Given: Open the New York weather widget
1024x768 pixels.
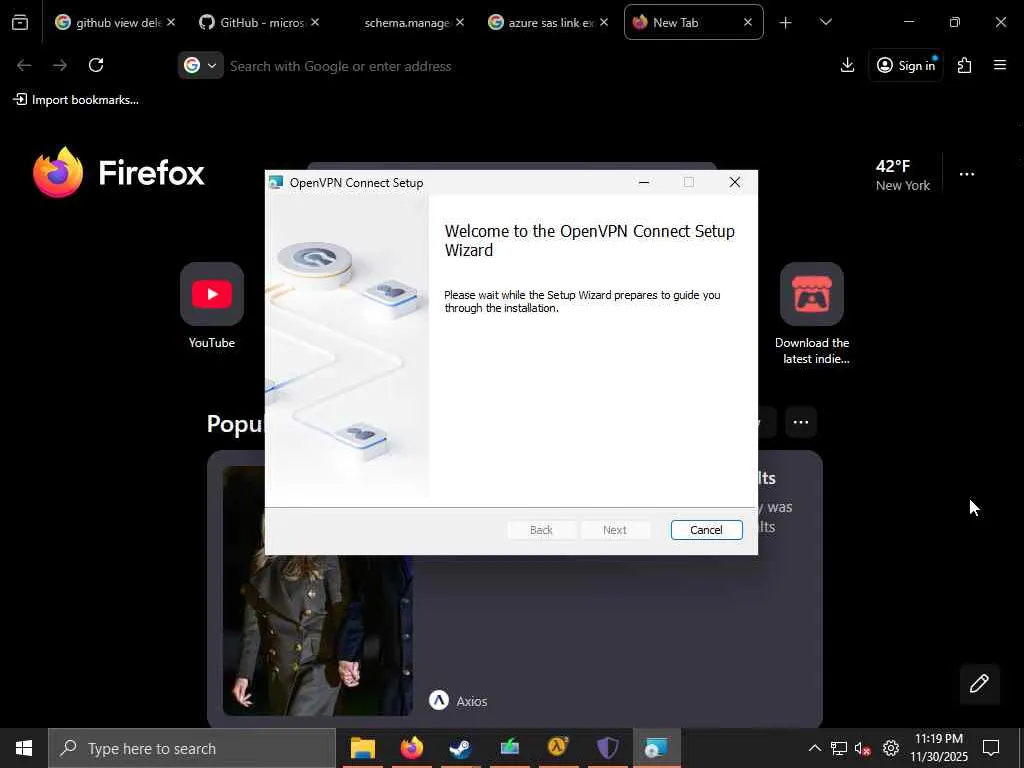Looking at the screenshot, I should [903, 175].
